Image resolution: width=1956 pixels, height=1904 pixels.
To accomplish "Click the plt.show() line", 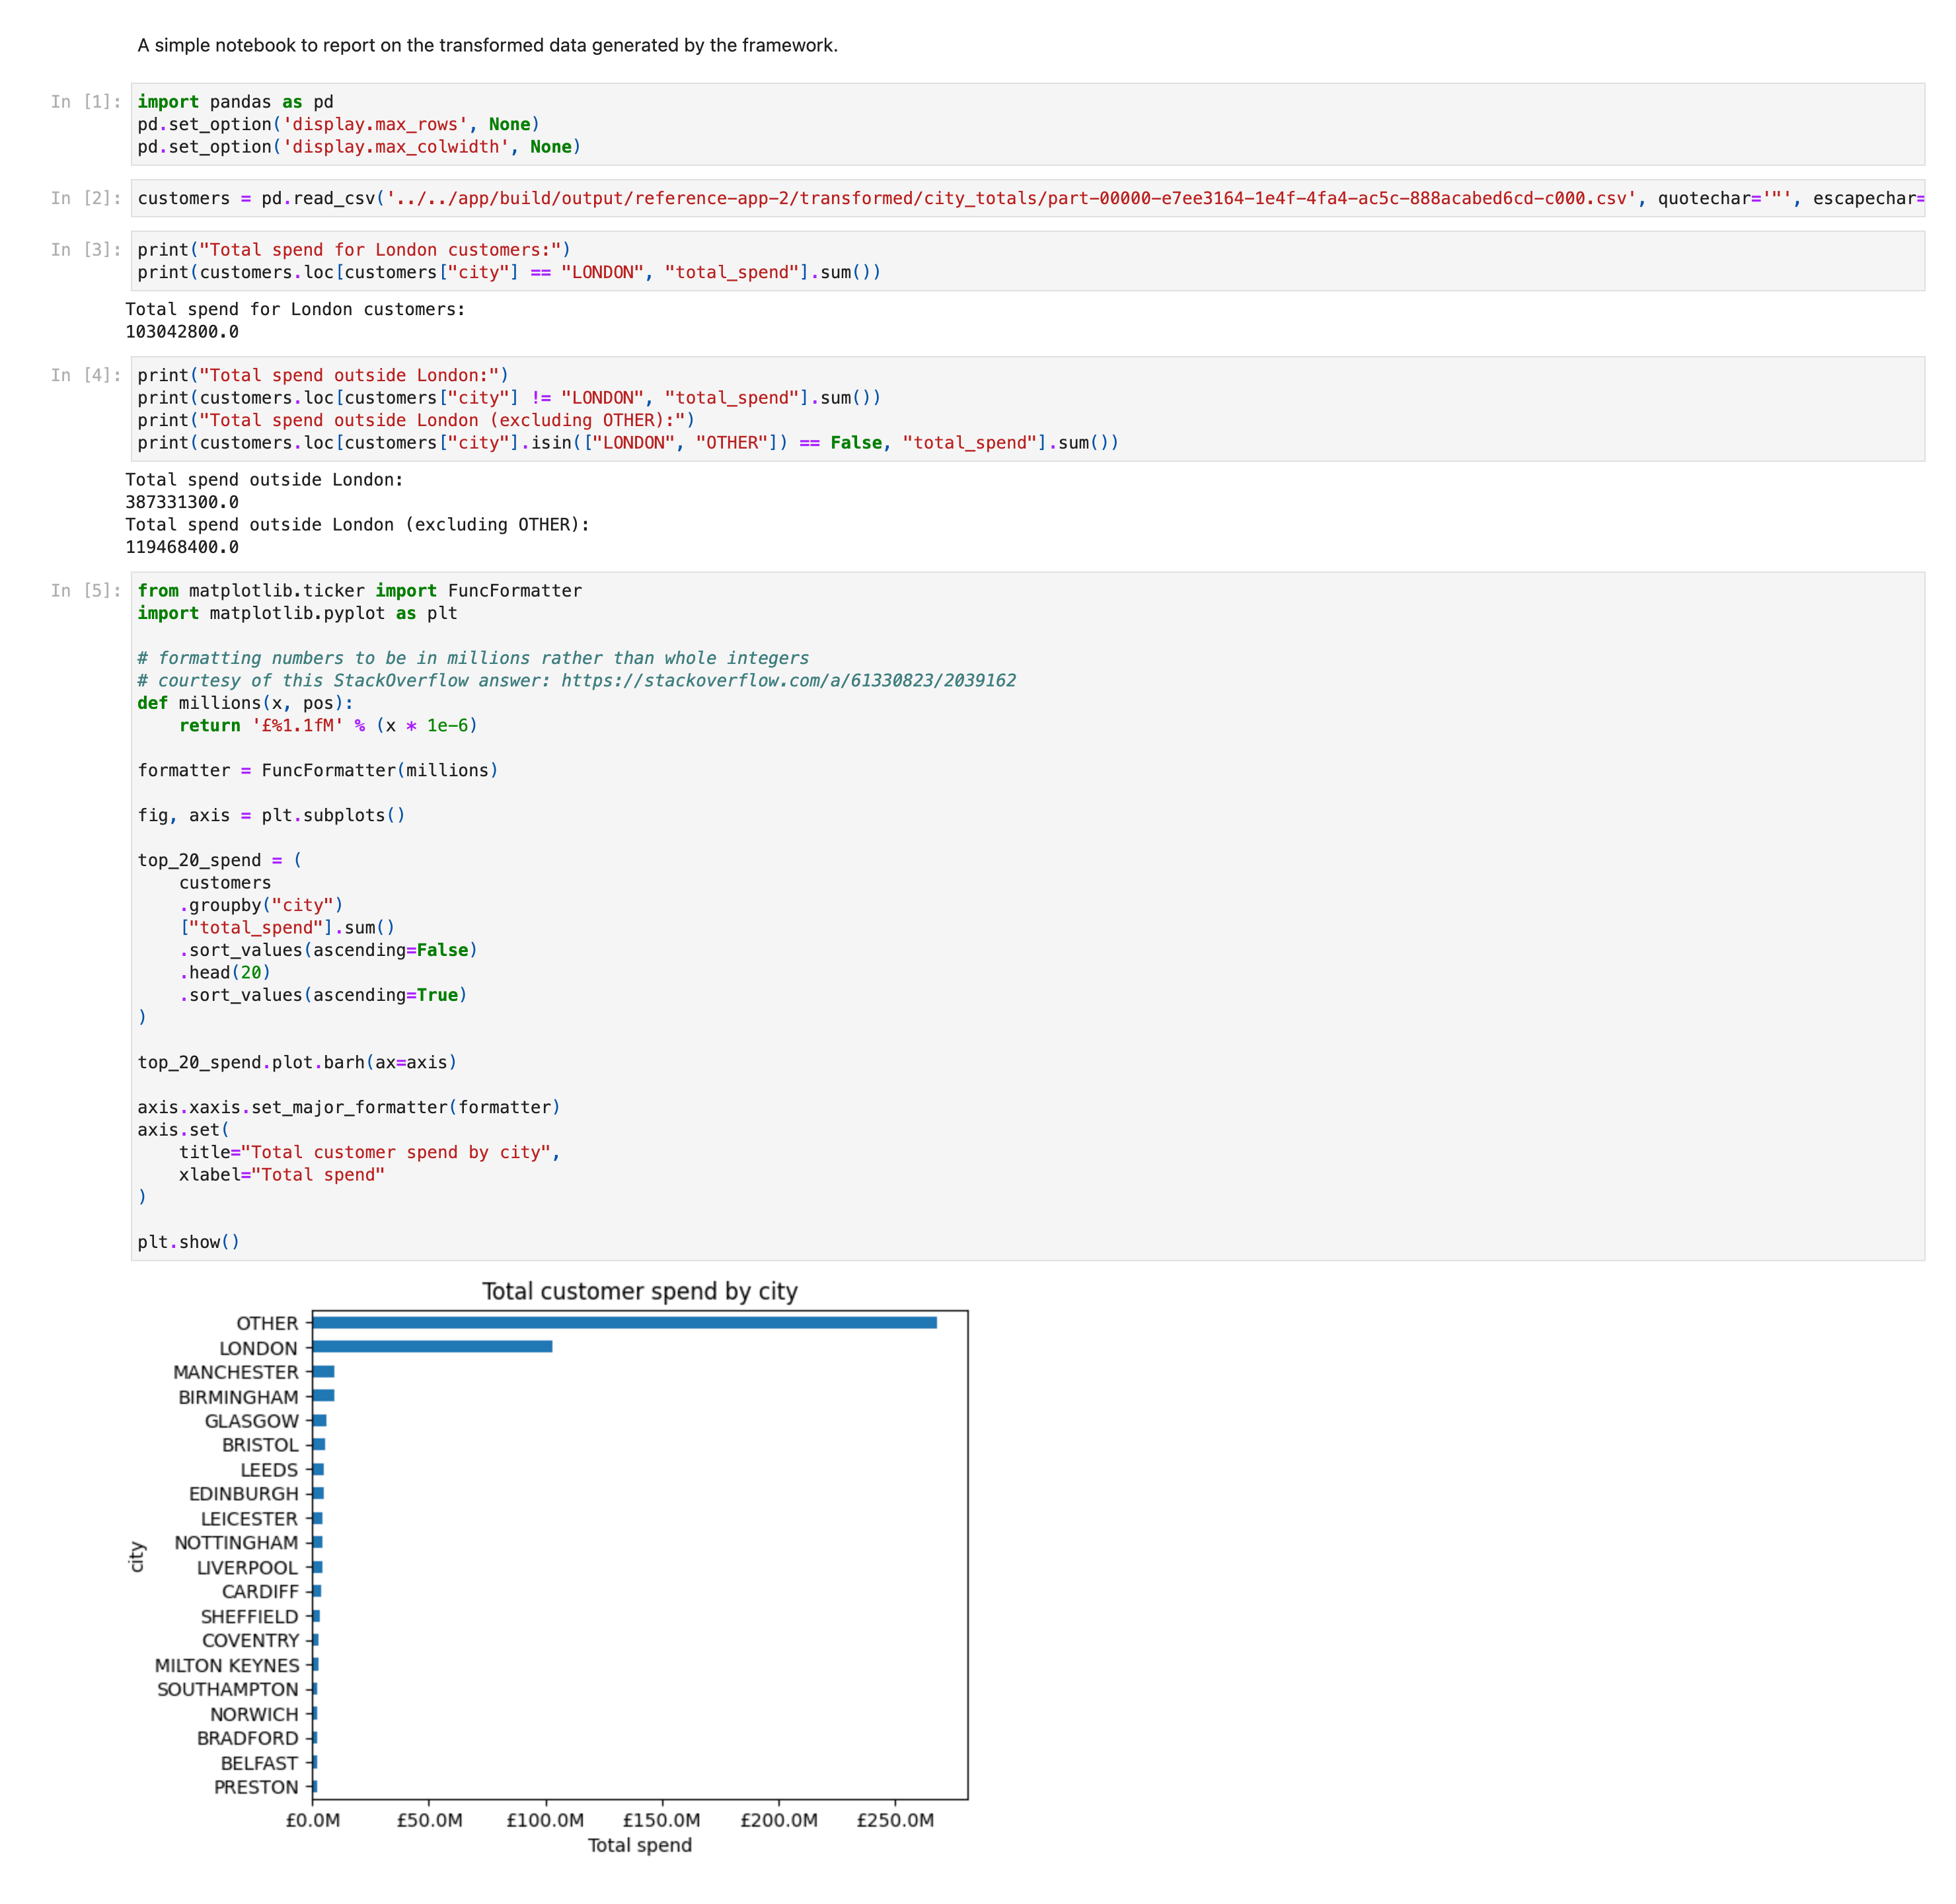I will coord(188,1242).
